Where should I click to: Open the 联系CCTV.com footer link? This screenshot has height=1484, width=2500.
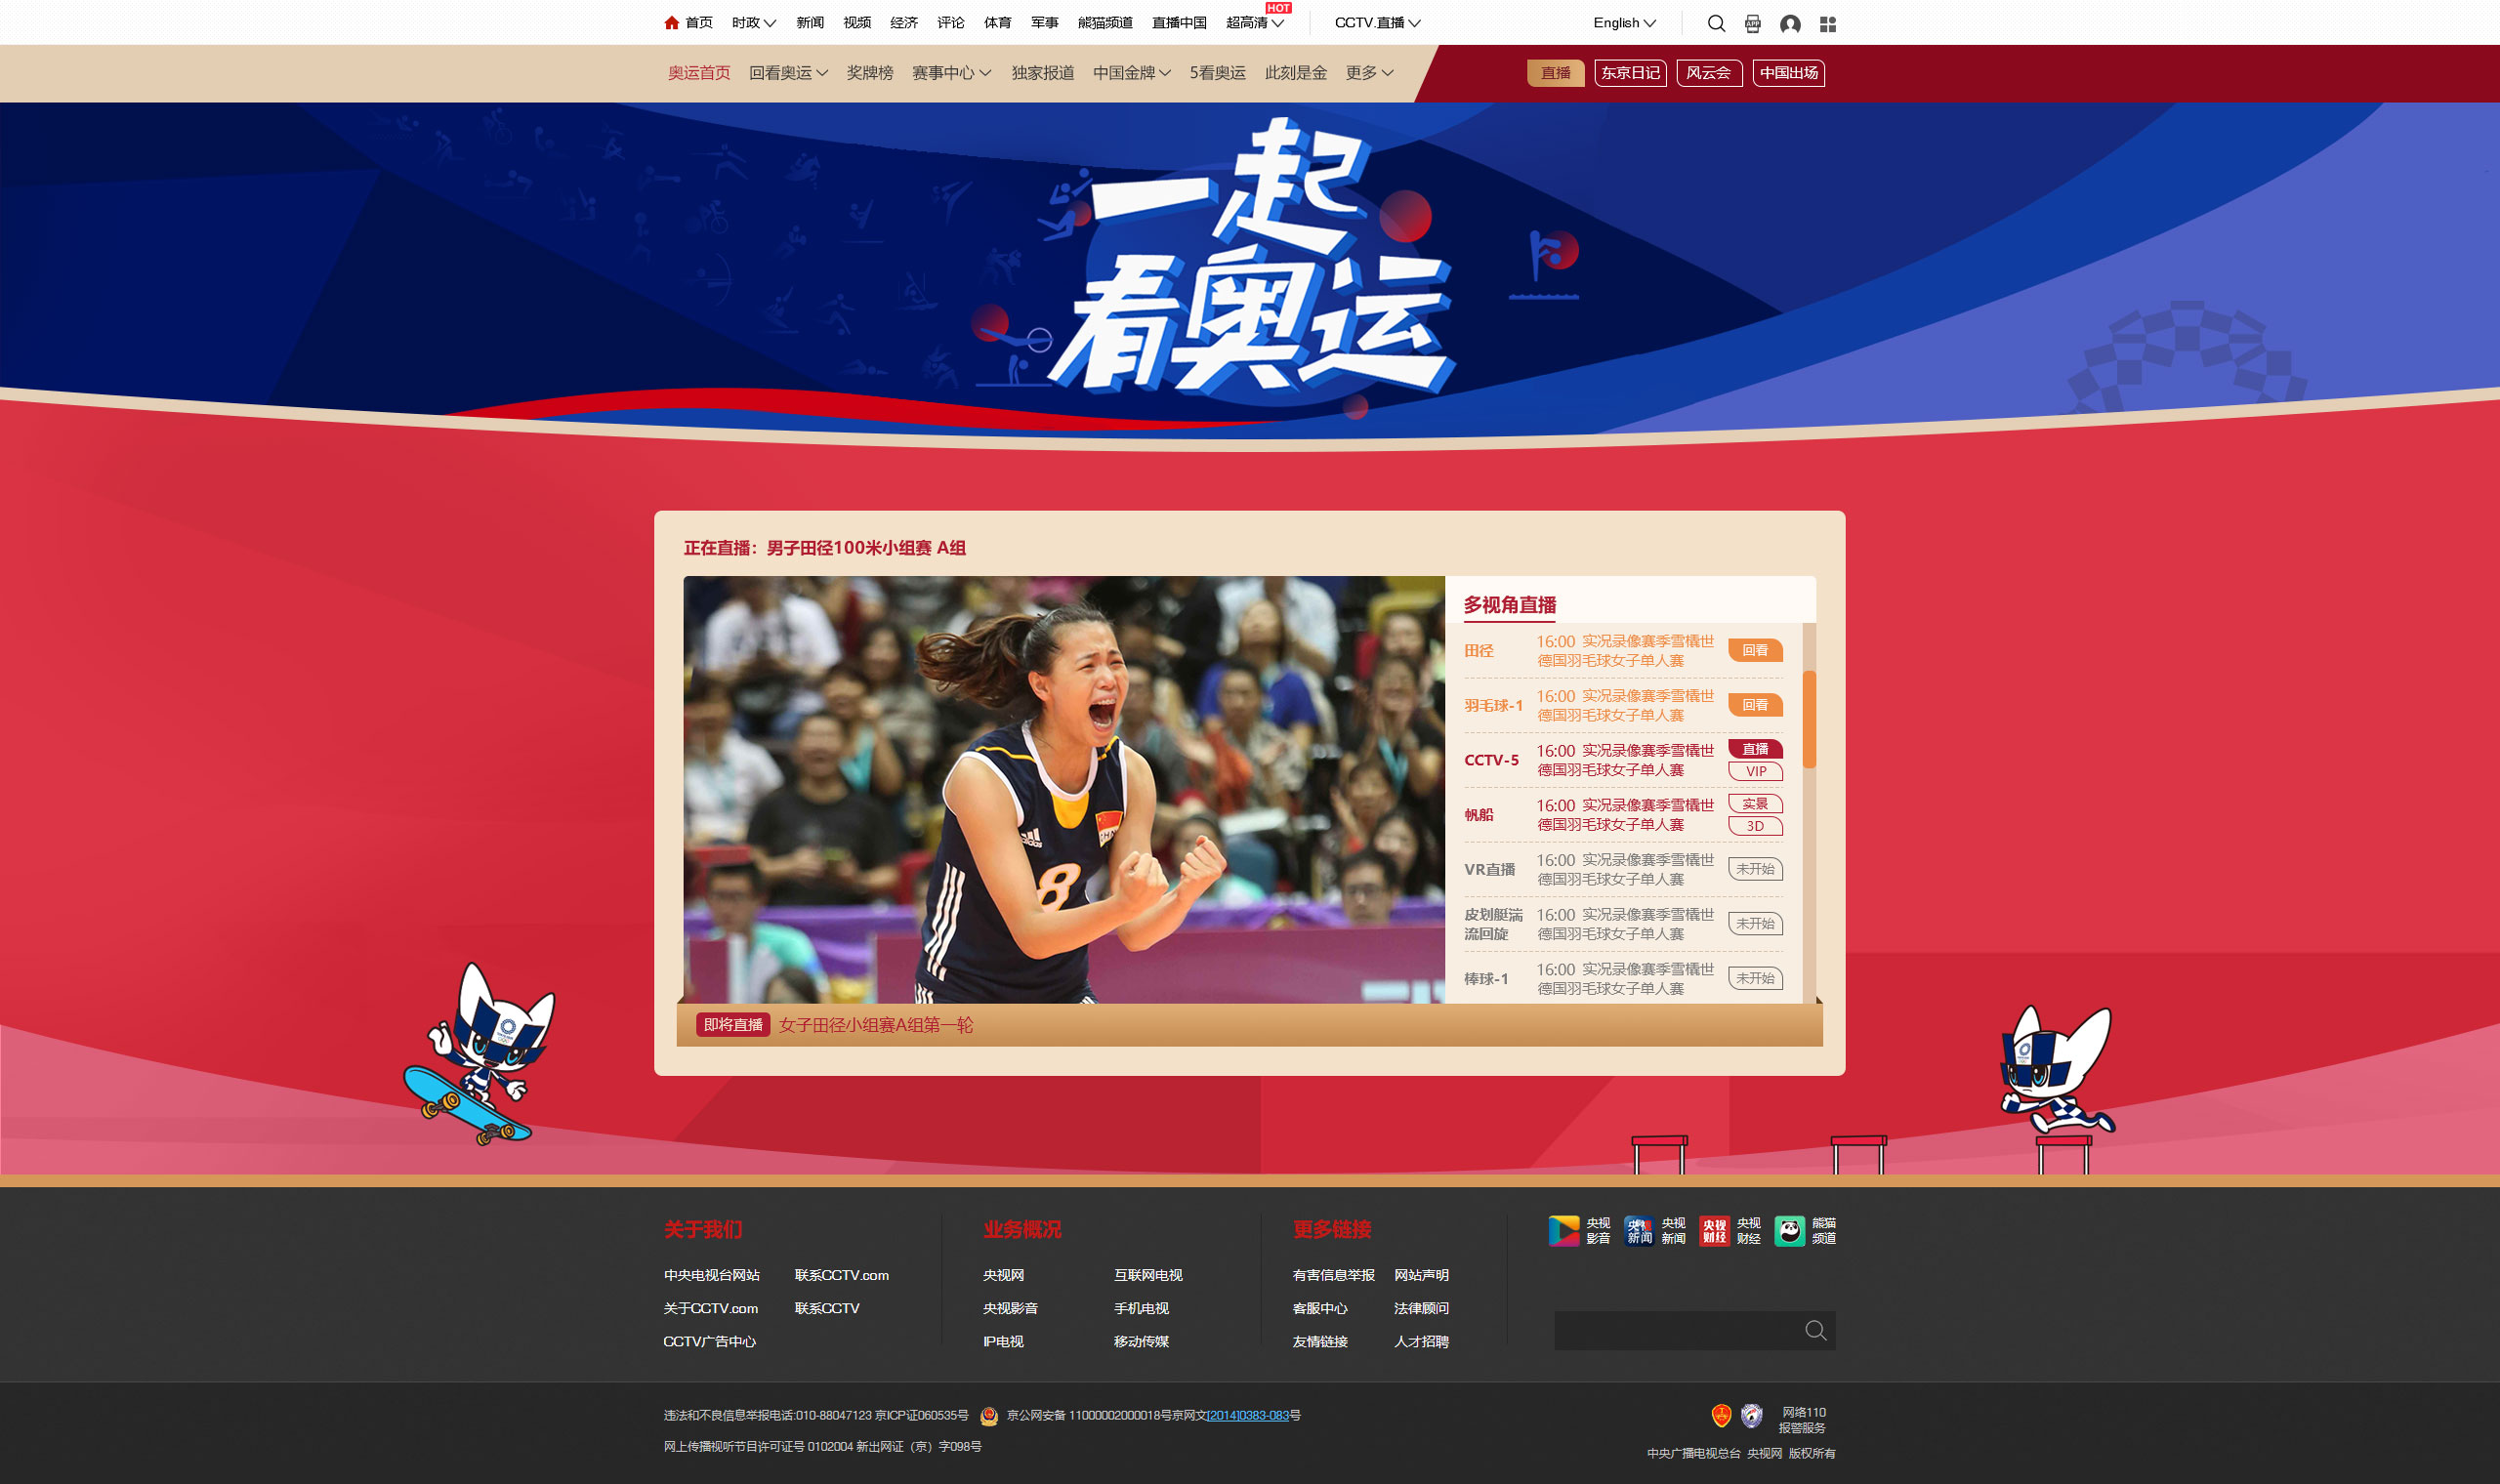coord(842,1275)
